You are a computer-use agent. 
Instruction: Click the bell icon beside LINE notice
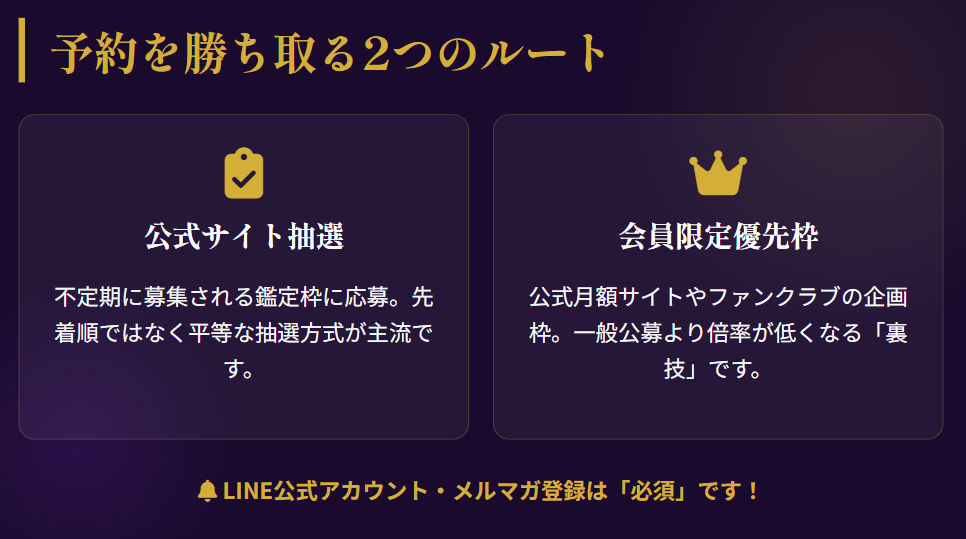point(208,491)
